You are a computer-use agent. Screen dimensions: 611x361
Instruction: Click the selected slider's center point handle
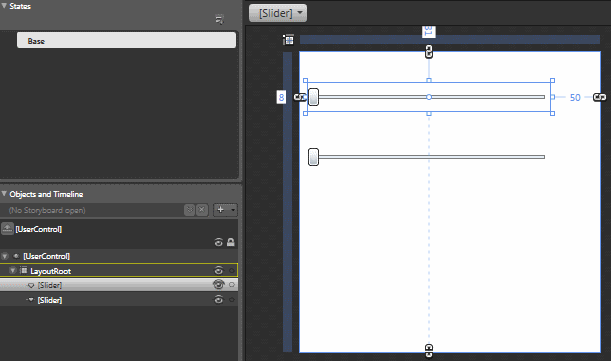pos(429,97)
